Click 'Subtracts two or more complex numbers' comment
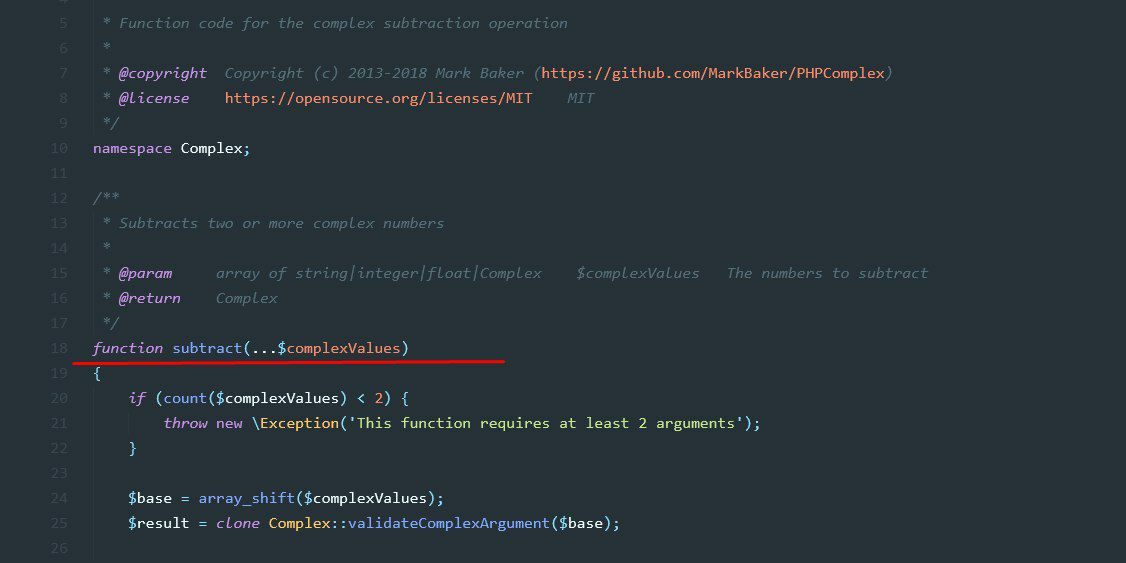The width and height of the screenshot is (1126, 563). pos(282,223)
